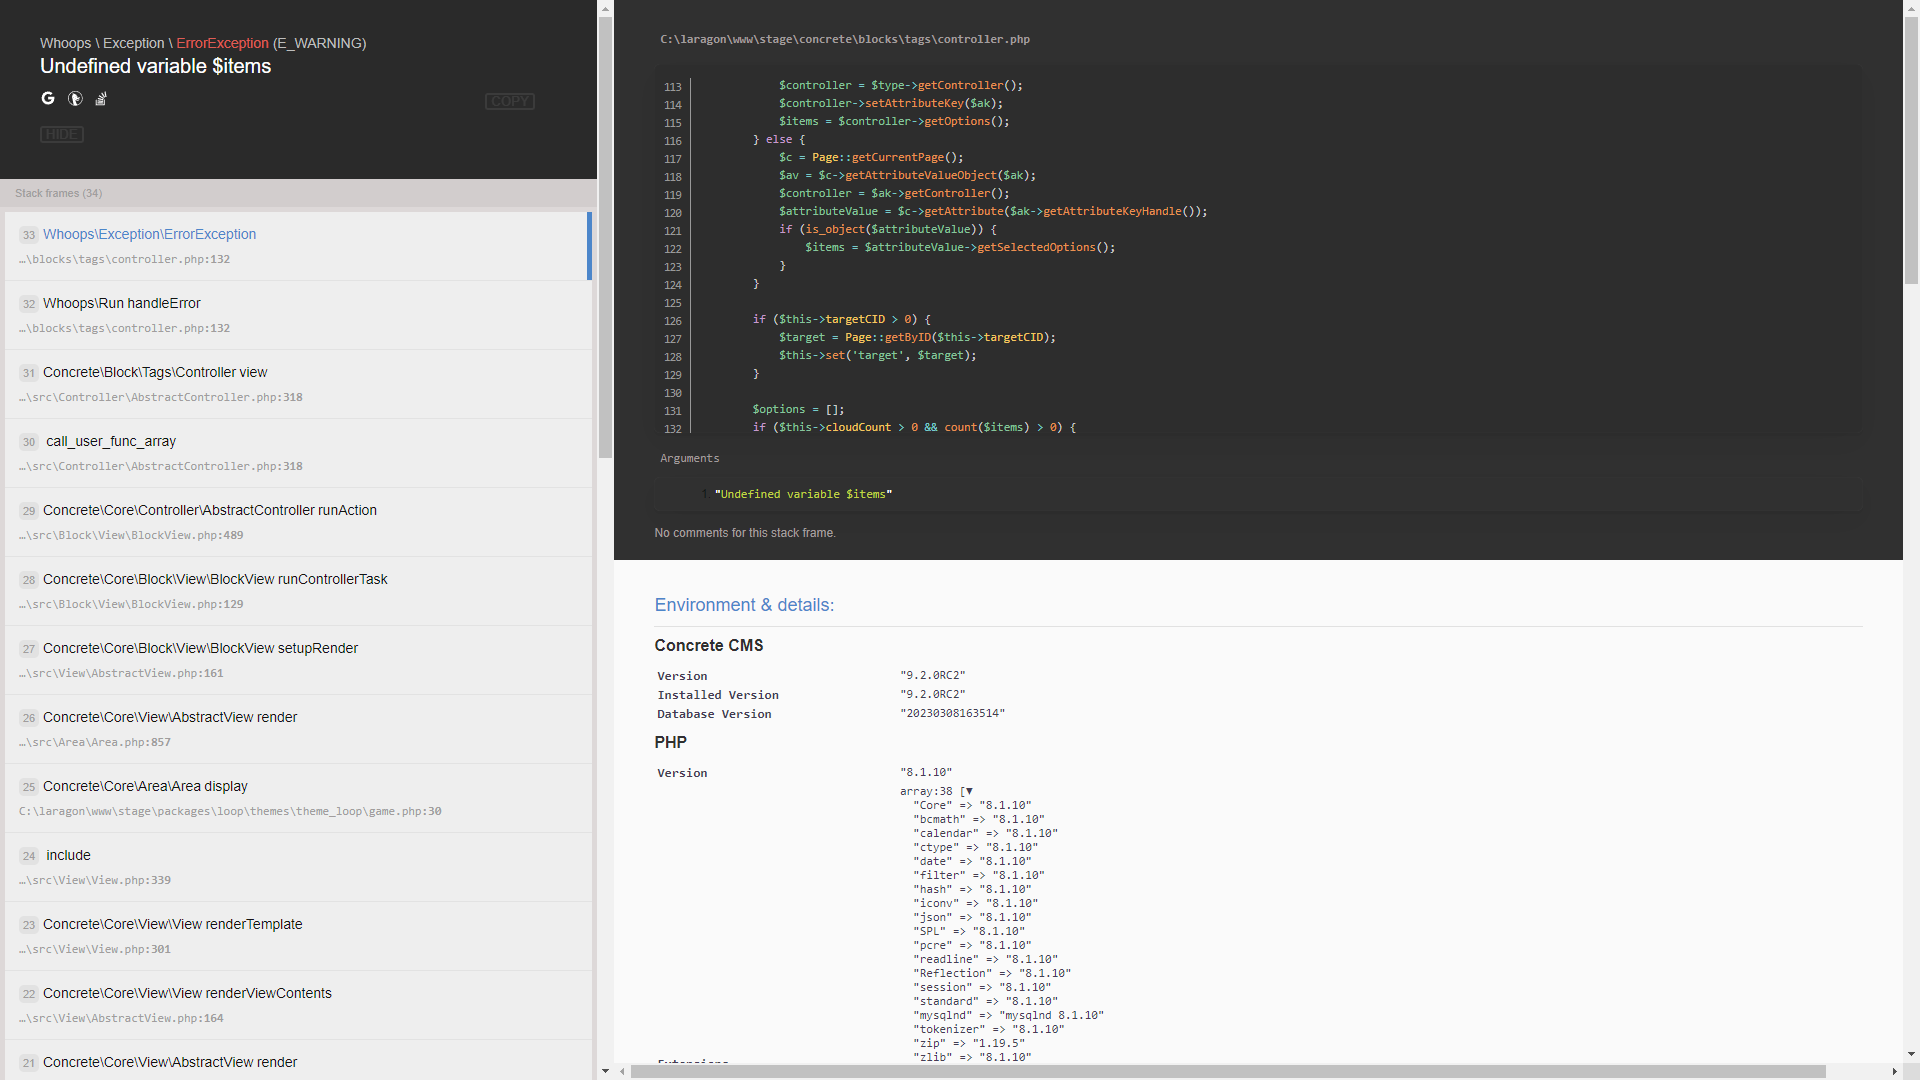
Task: Open frame 23 View renderTemplate
Action: point(172,924)
